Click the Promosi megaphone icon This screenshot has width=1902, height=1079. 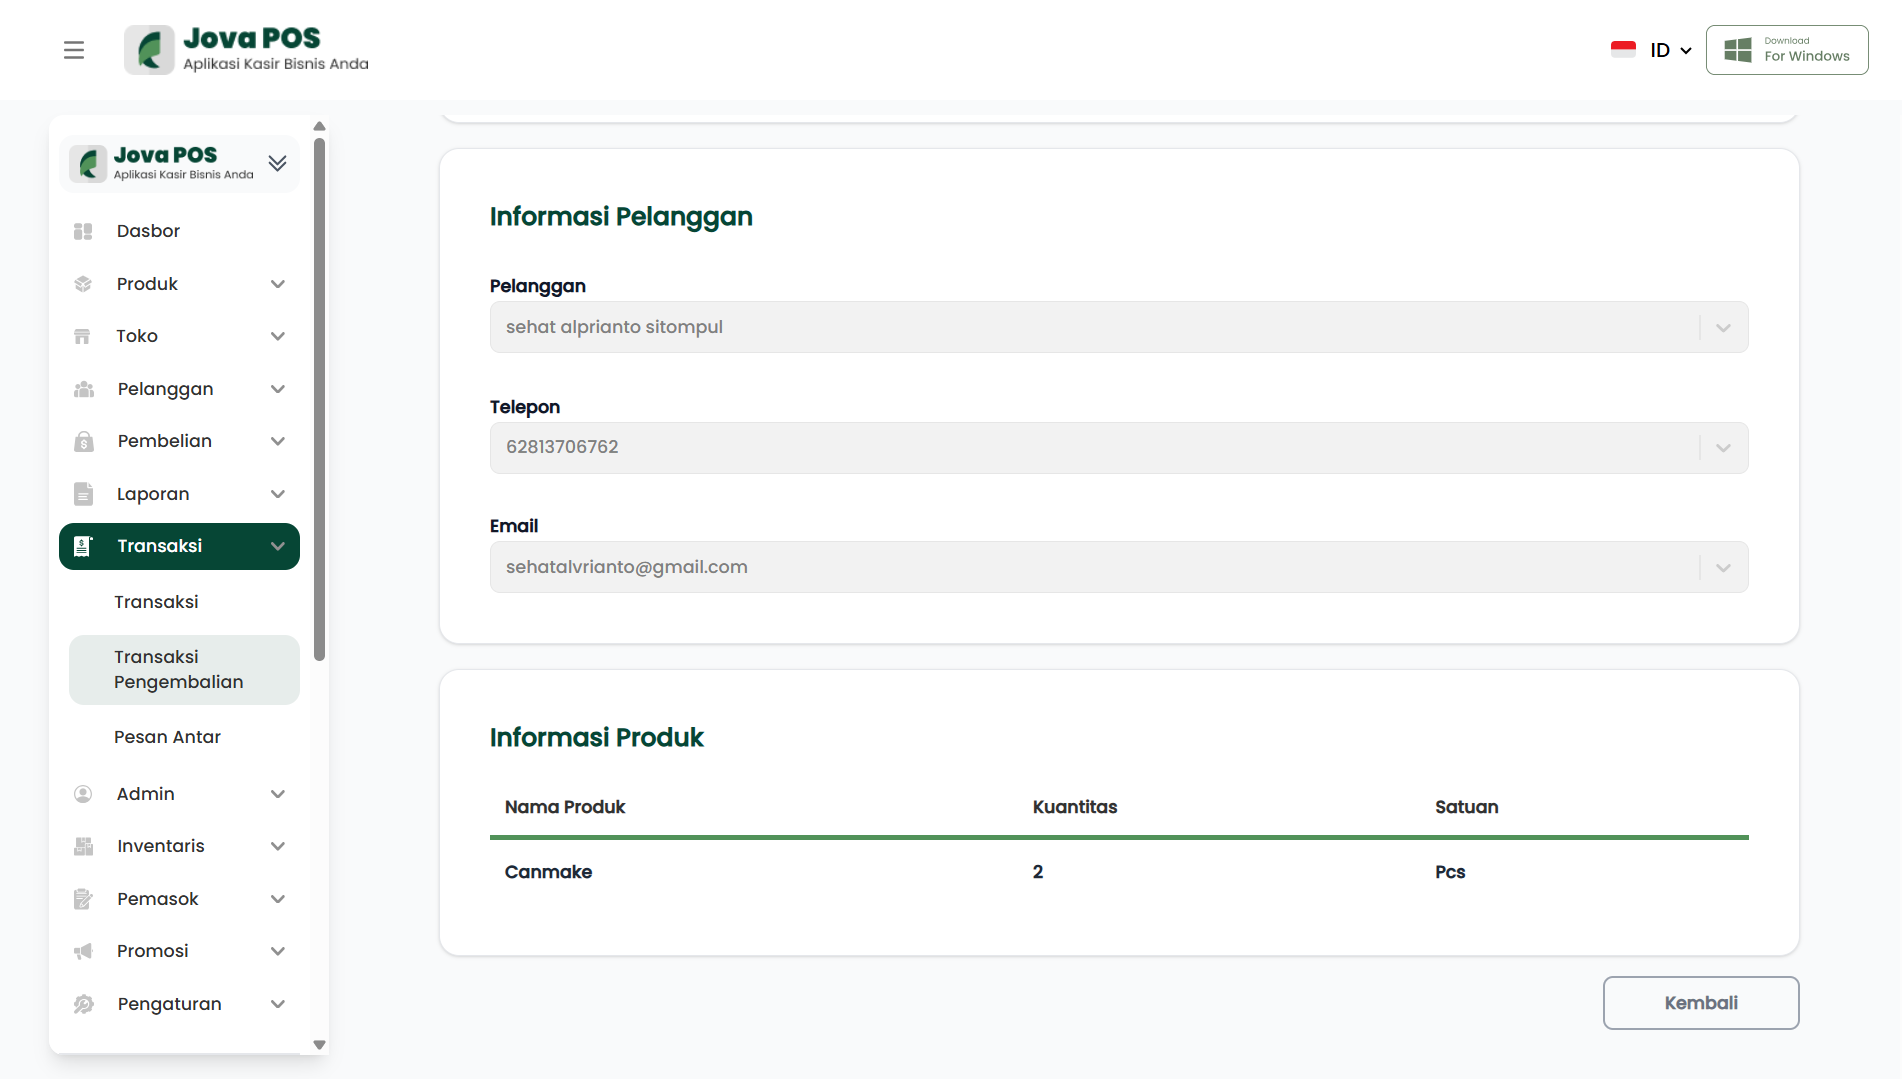[83, 951]
